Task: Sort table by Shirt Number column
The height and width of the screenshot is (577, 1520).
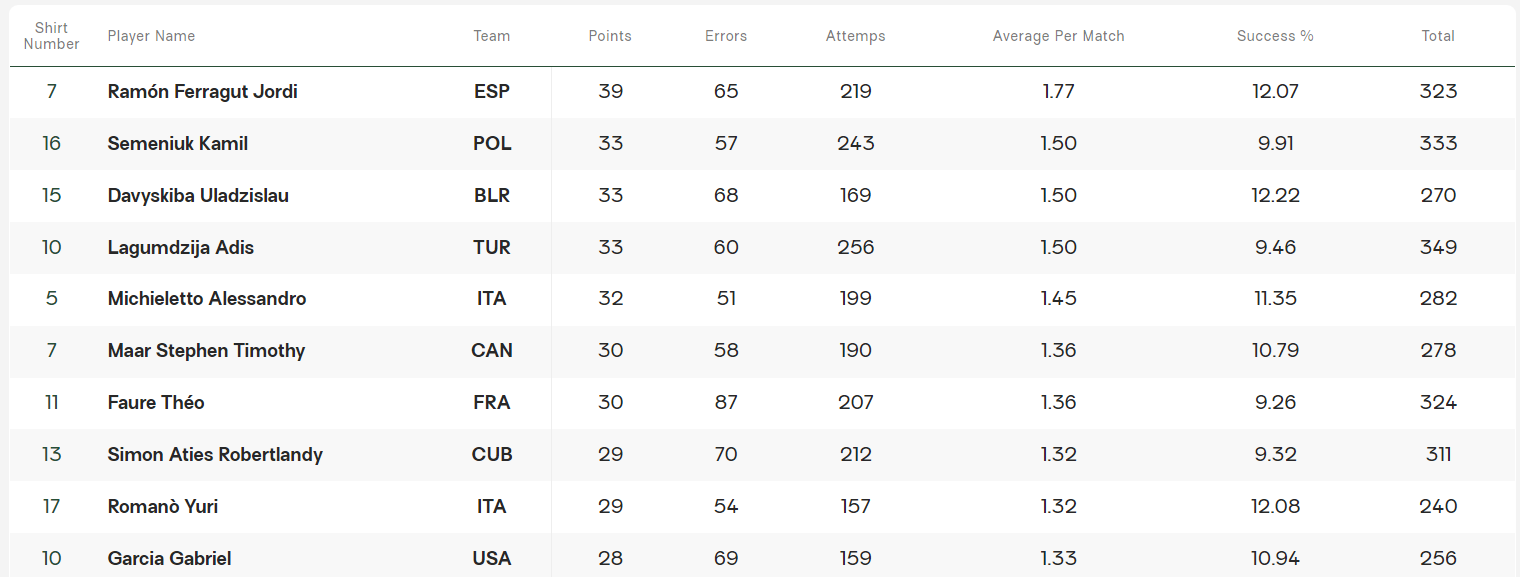Action: pyautogui.click(x=51, y=36)
